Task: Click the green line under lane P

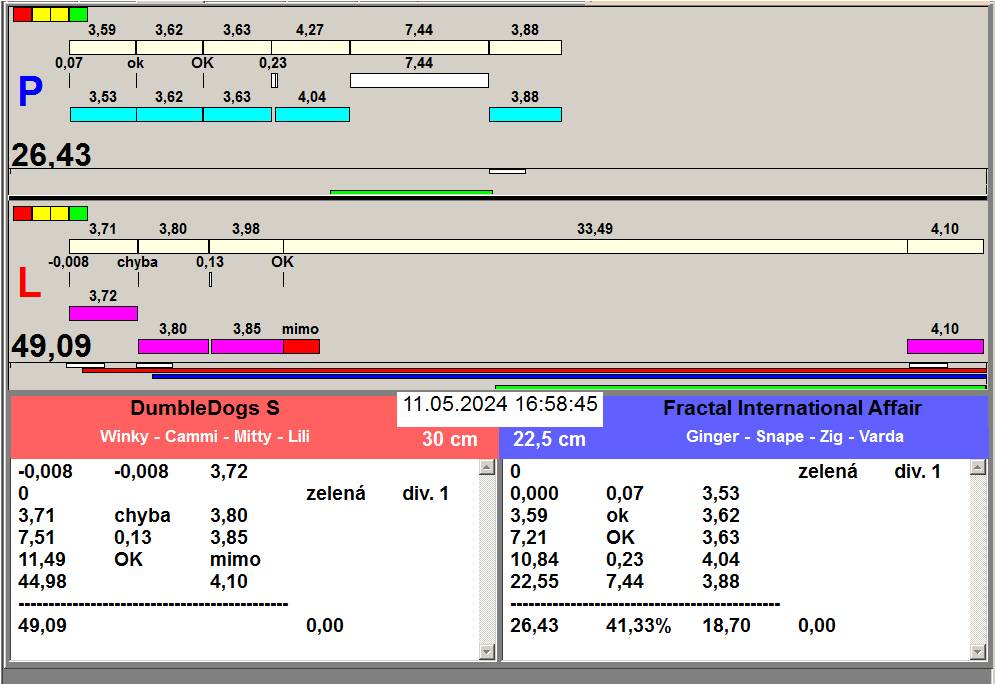Action: 411,192
